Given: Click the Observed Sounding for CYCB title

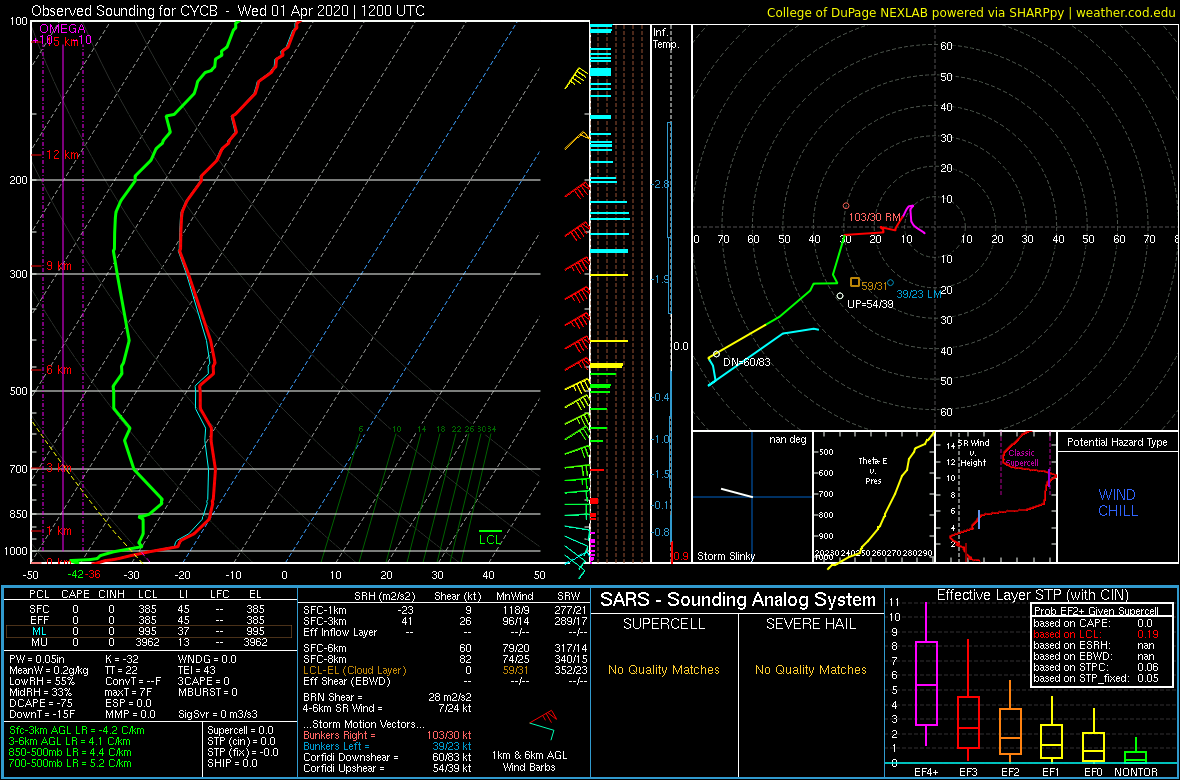Looking at the screenshot, I should pyautogui.click(x=228, y=11).
